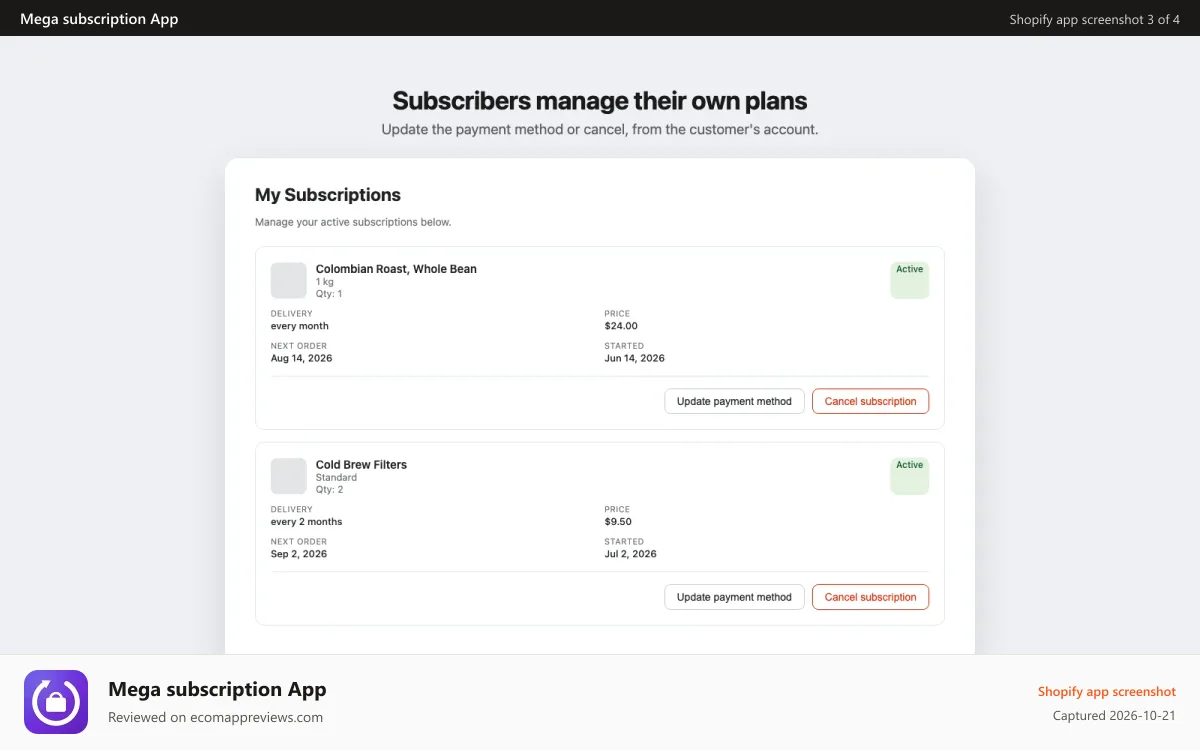Viewport: 1200px width, 750px height.
Task: Click the $9.50 price value
Action: [x=618, y=522]
